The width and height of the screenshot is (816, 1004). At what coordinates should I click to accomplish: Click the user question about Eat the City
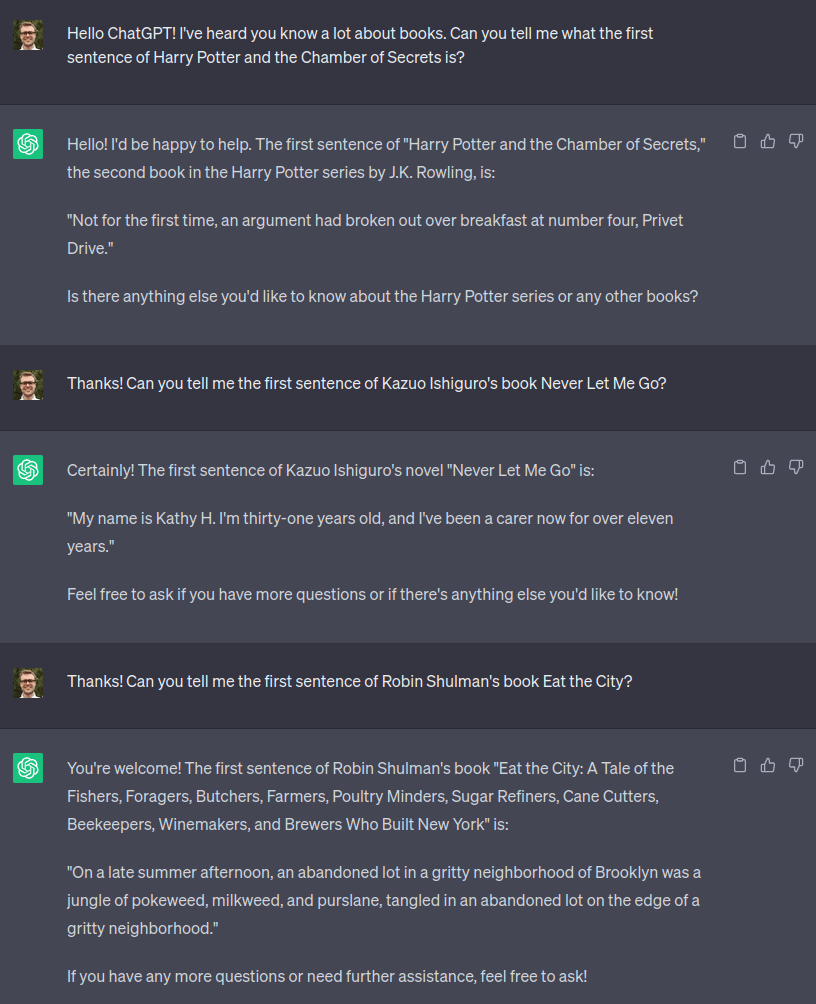click(349, 681)
